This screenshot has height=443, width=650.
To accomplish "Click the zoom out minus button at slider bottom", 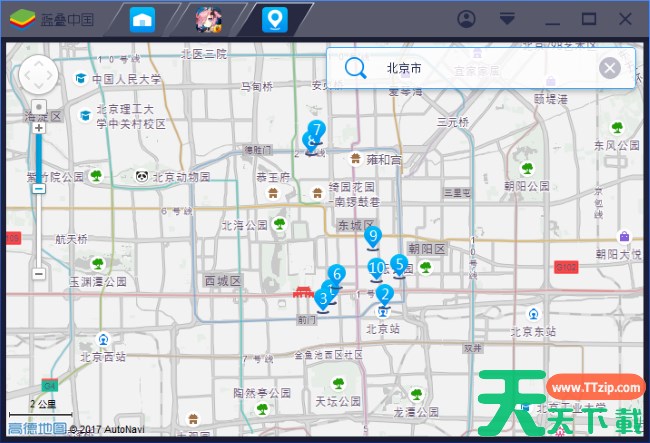I will (x=39, y=274).
